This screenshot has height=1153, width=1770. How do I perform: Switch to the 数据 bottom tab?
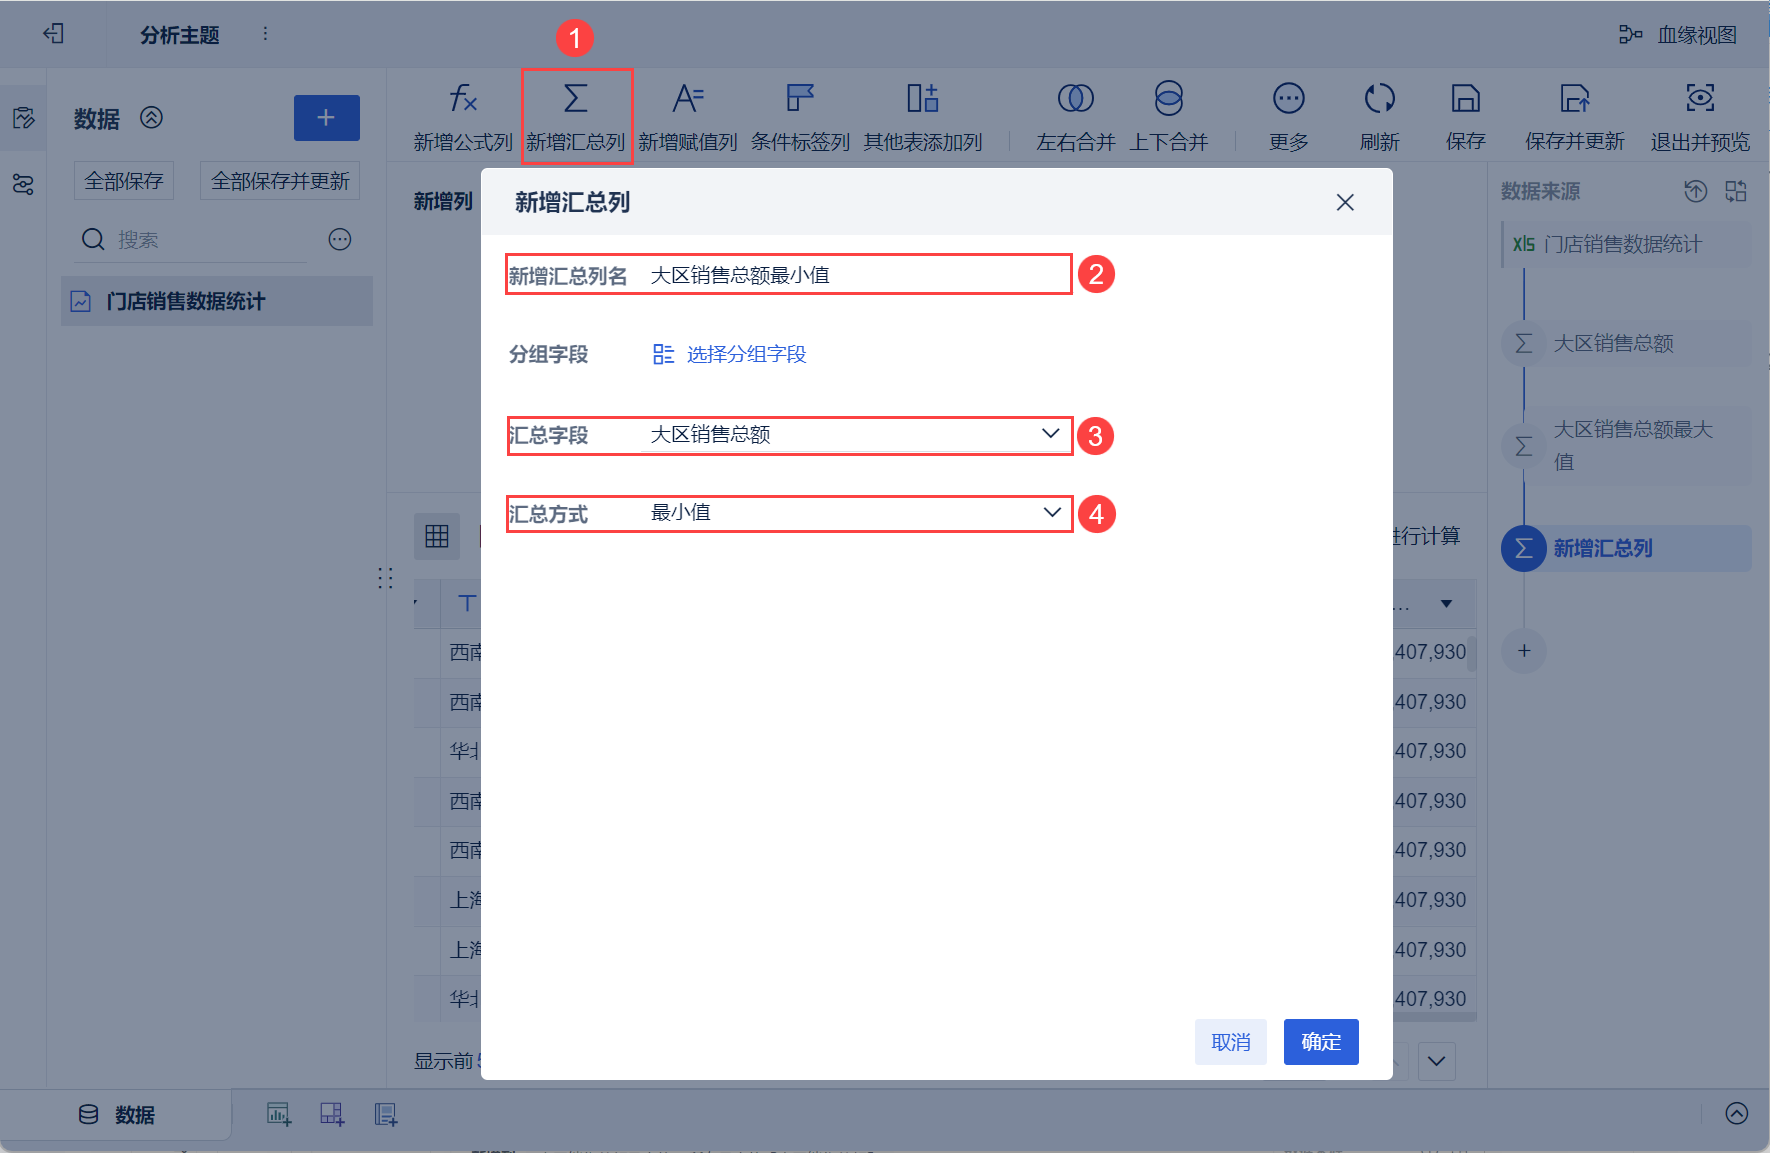(117, 1115)
